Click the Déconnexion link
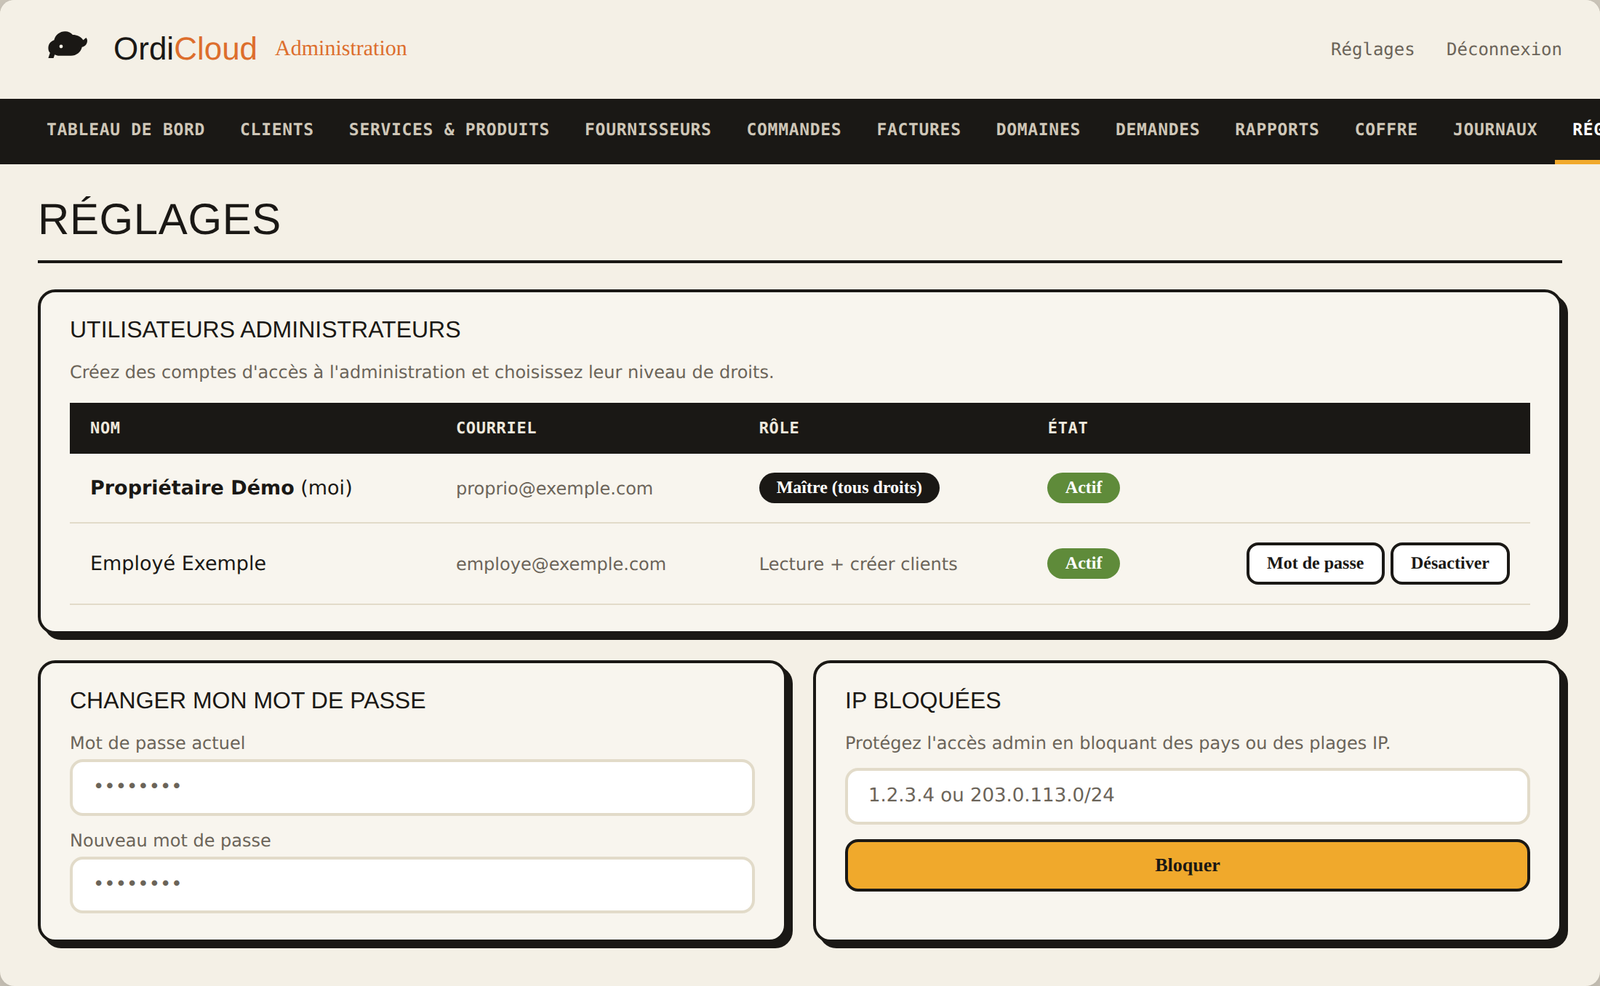Image resolution: width=1600 pixels, height=986 pixels. (x=1504, y=49)
